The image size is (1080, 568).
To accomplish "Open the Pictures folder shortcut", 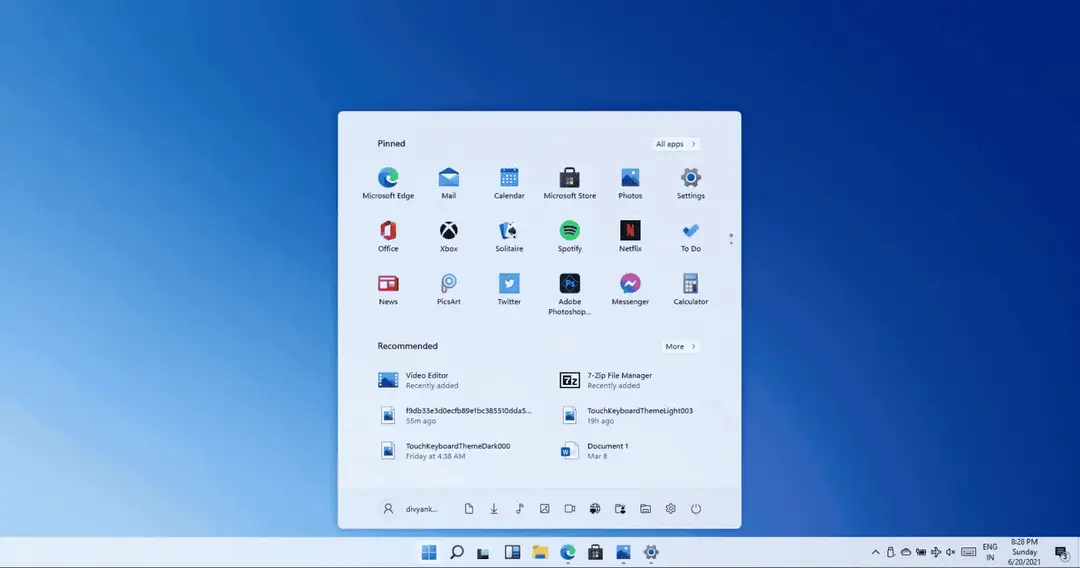I will pos(544,509).
